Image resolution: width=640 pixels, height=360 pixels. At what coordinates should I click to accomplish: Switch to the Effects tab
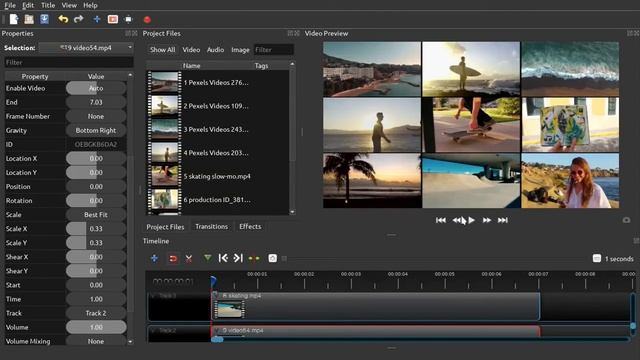pos(250,227)
